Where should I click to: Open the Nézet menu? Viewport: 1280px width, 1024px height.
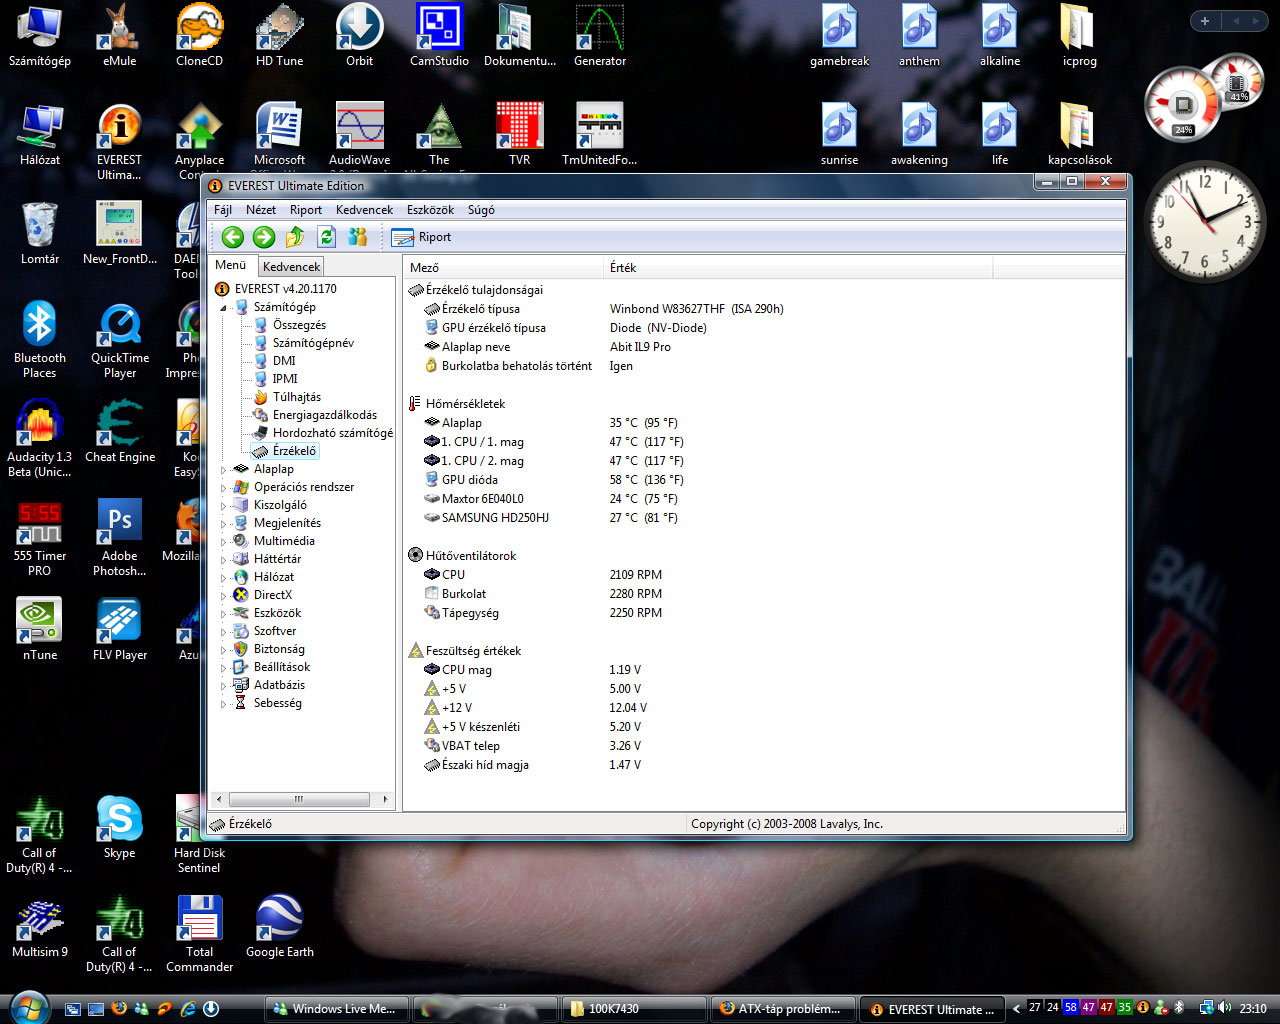pos(261,210)
